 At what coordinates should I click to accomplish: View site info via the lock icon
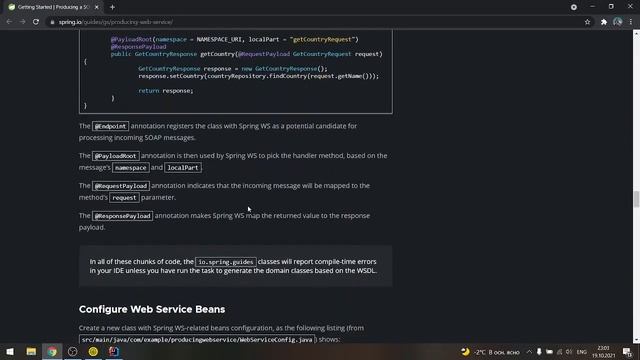52,22
